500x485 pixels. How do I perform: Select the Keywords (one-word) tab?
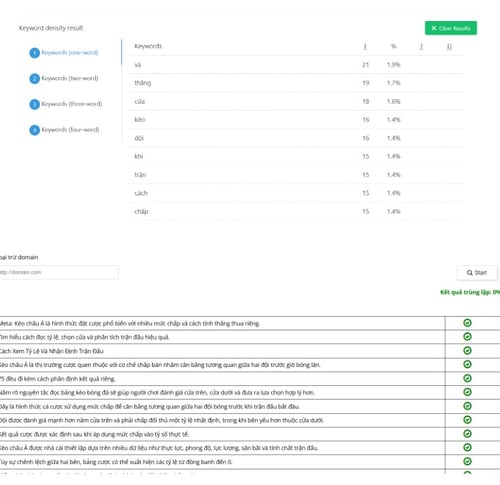[64, 53]
